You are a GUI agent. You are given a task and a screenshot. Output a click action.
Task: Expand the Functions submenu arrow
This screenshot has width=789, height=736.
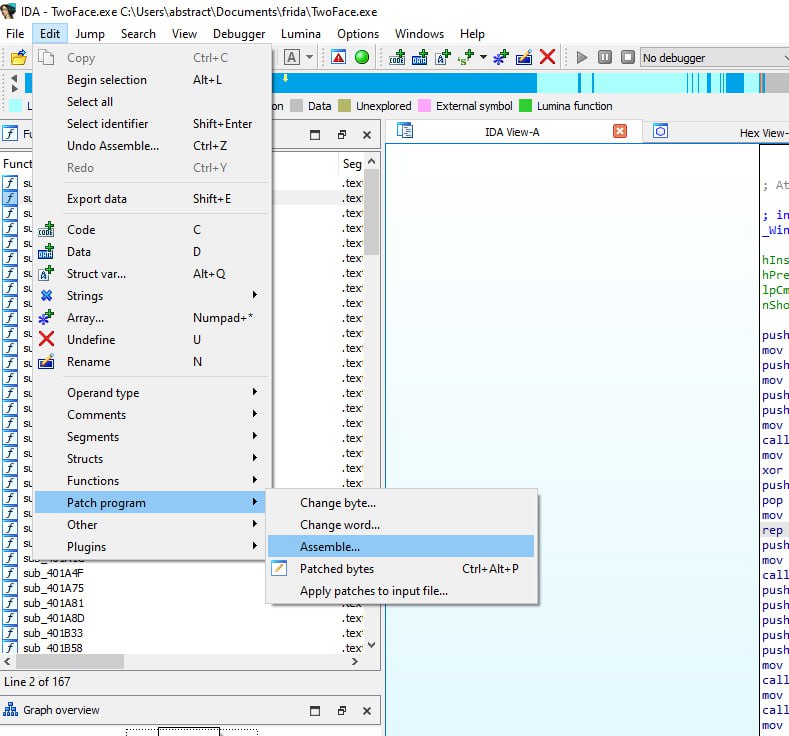(x=255, y=480)
